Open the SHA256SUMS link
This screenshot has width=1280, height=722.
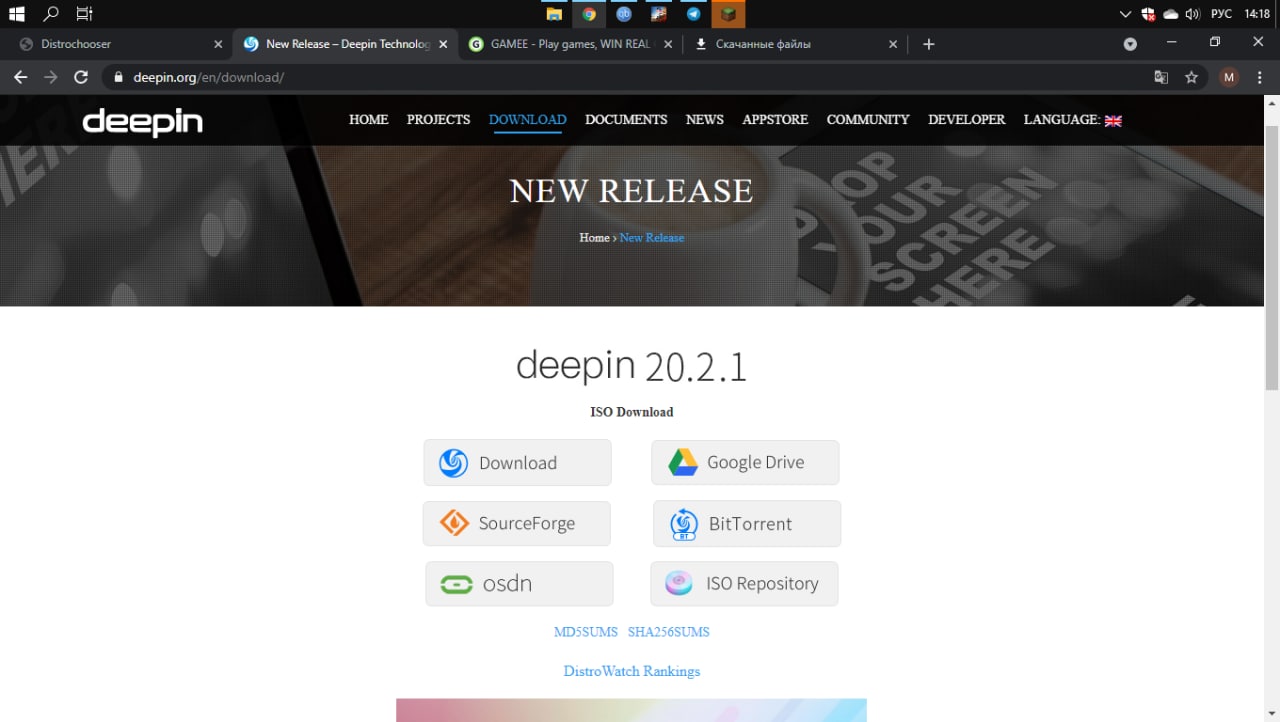pyautogui.click(x=669, y=632)
